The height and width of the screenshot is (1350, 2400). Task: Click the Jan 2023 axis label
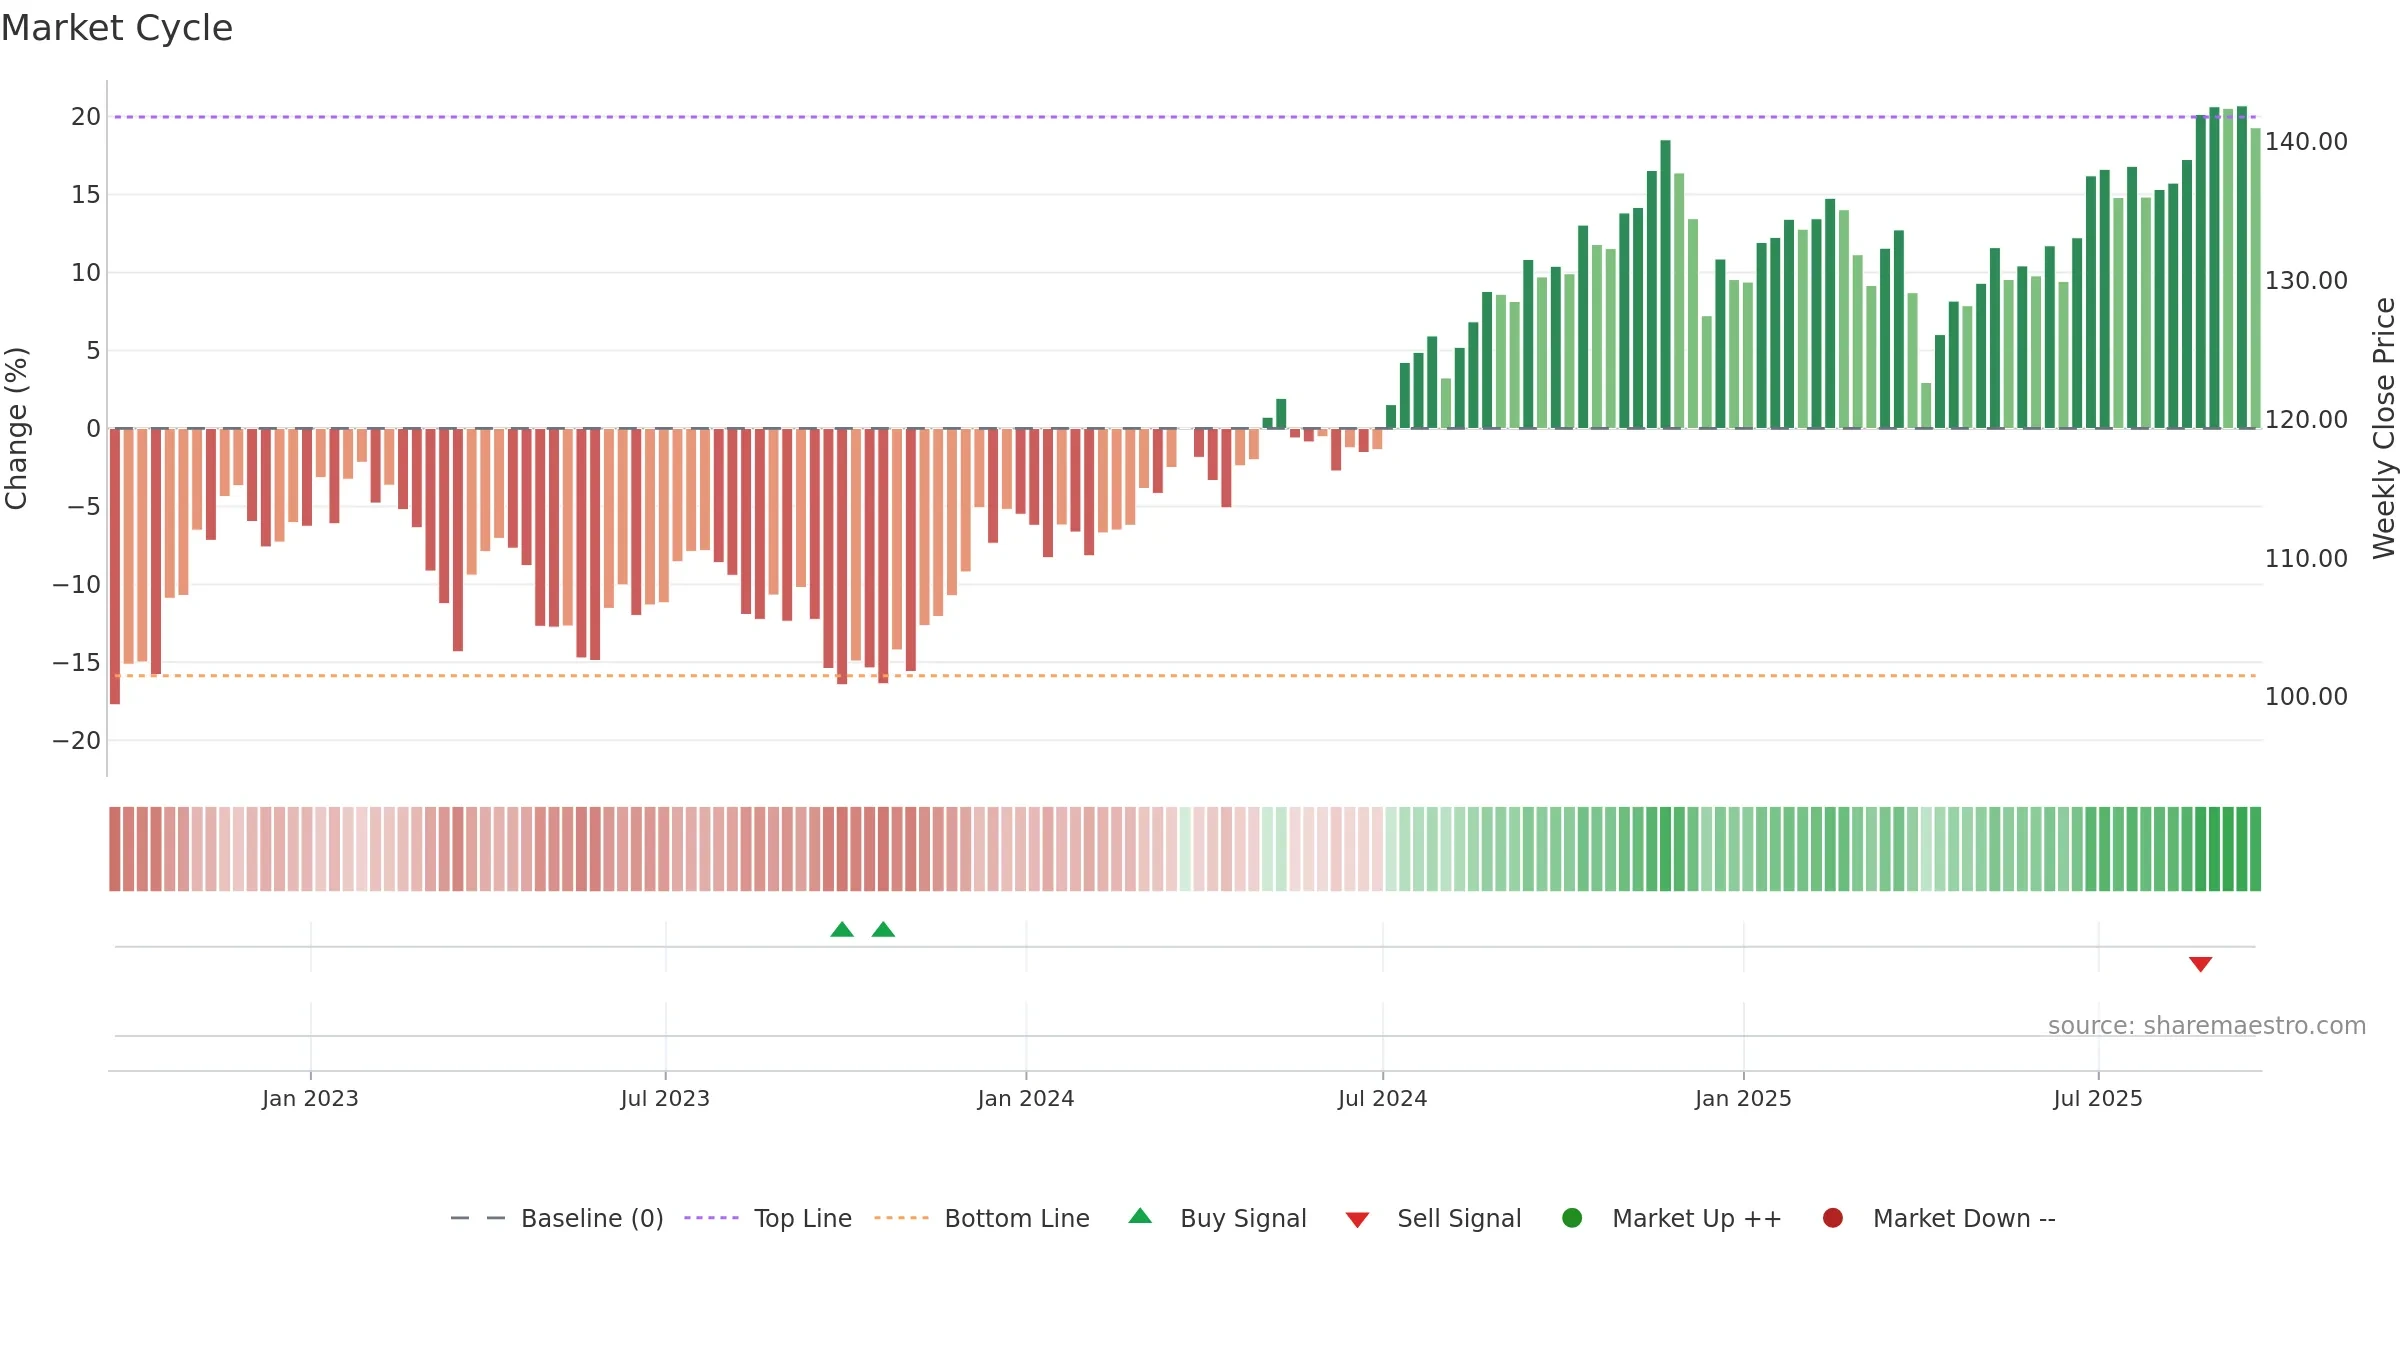pyautogui.click(x=310, y=1098)
